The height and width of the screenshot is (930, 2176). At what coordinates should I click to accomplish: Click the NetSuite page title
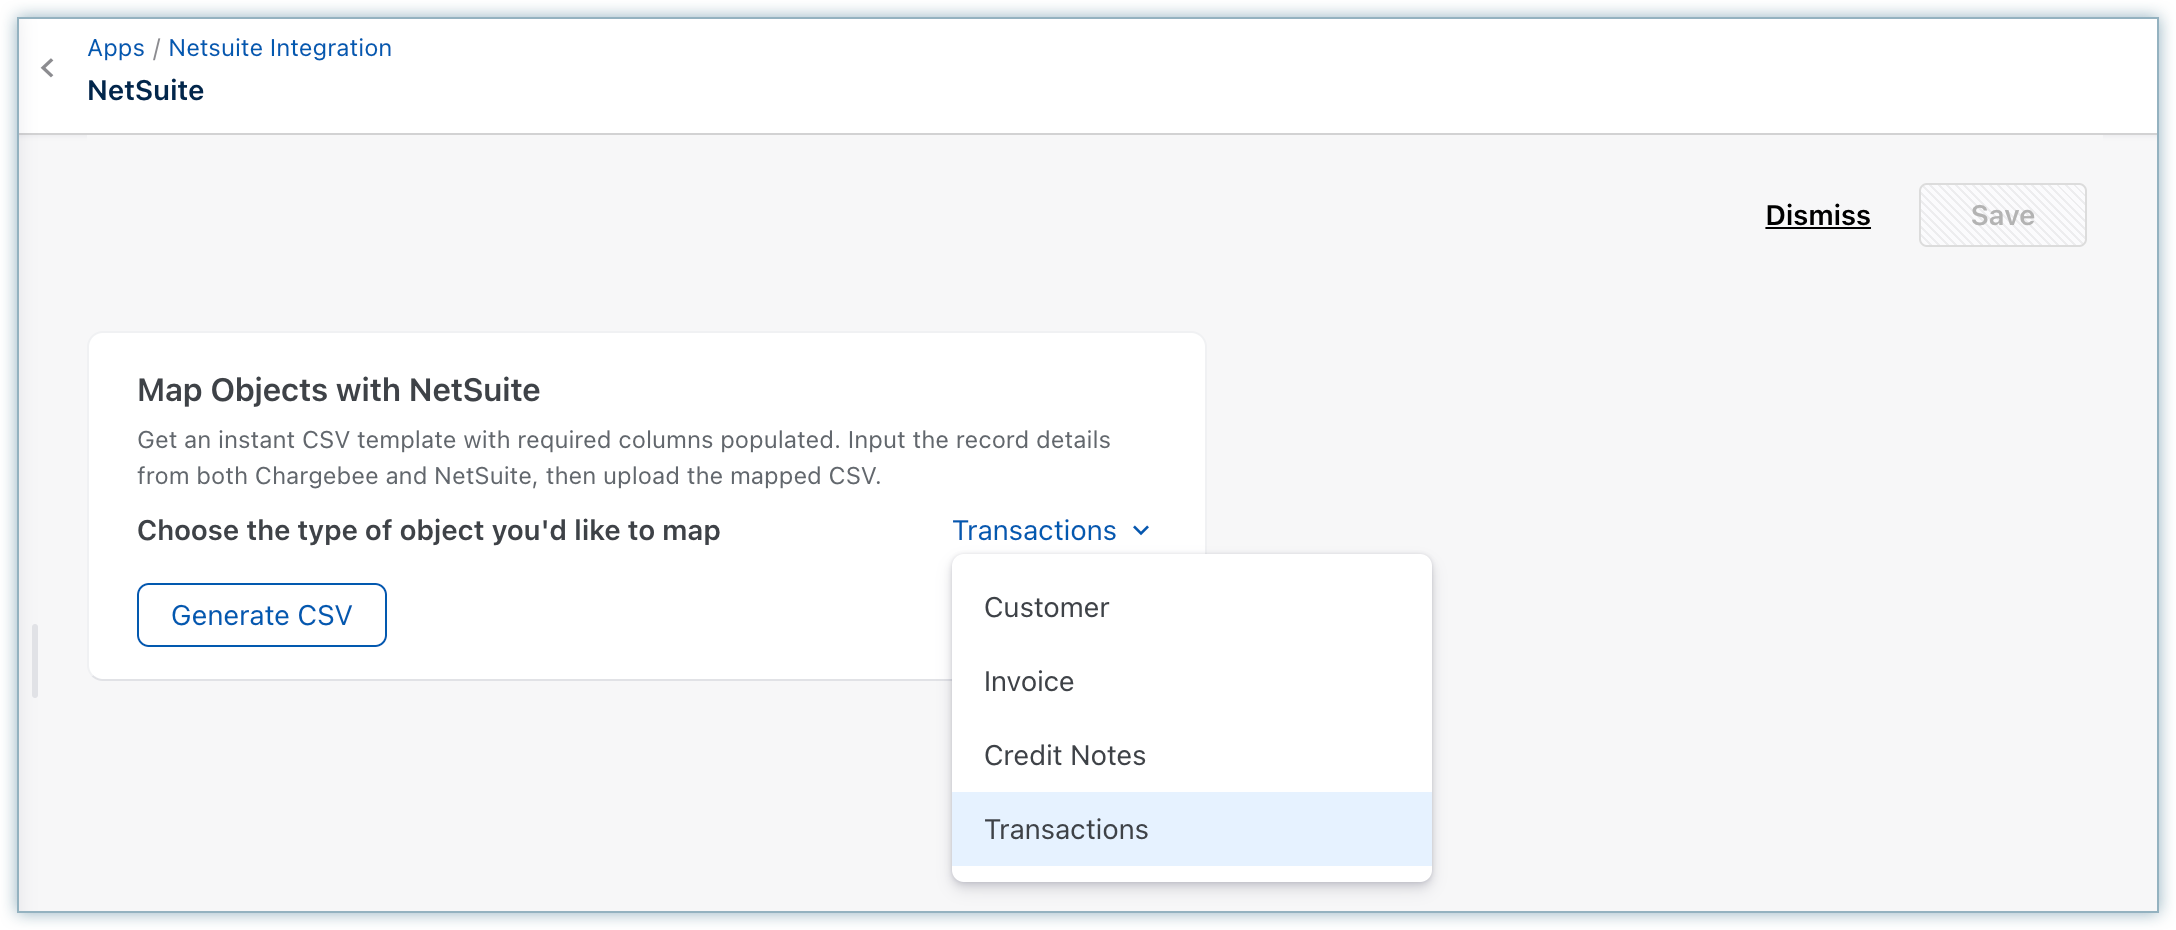[x=146, y=91]
